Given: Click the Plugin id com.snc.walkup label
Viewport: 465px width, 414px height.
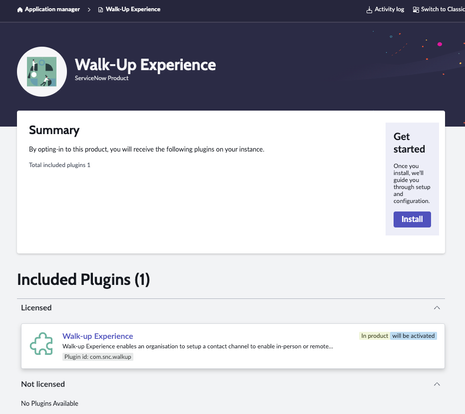Looking at the screenshot, I should [98, 357].
